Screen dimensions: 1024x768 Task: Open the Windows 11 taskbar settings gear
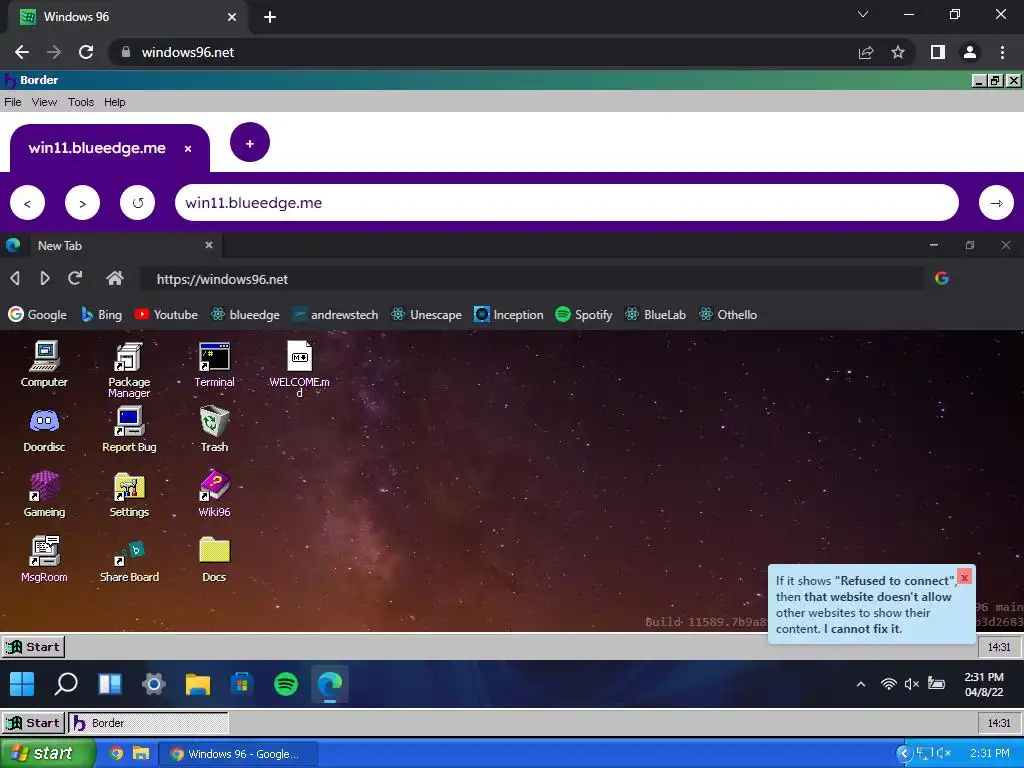point(153,684)
